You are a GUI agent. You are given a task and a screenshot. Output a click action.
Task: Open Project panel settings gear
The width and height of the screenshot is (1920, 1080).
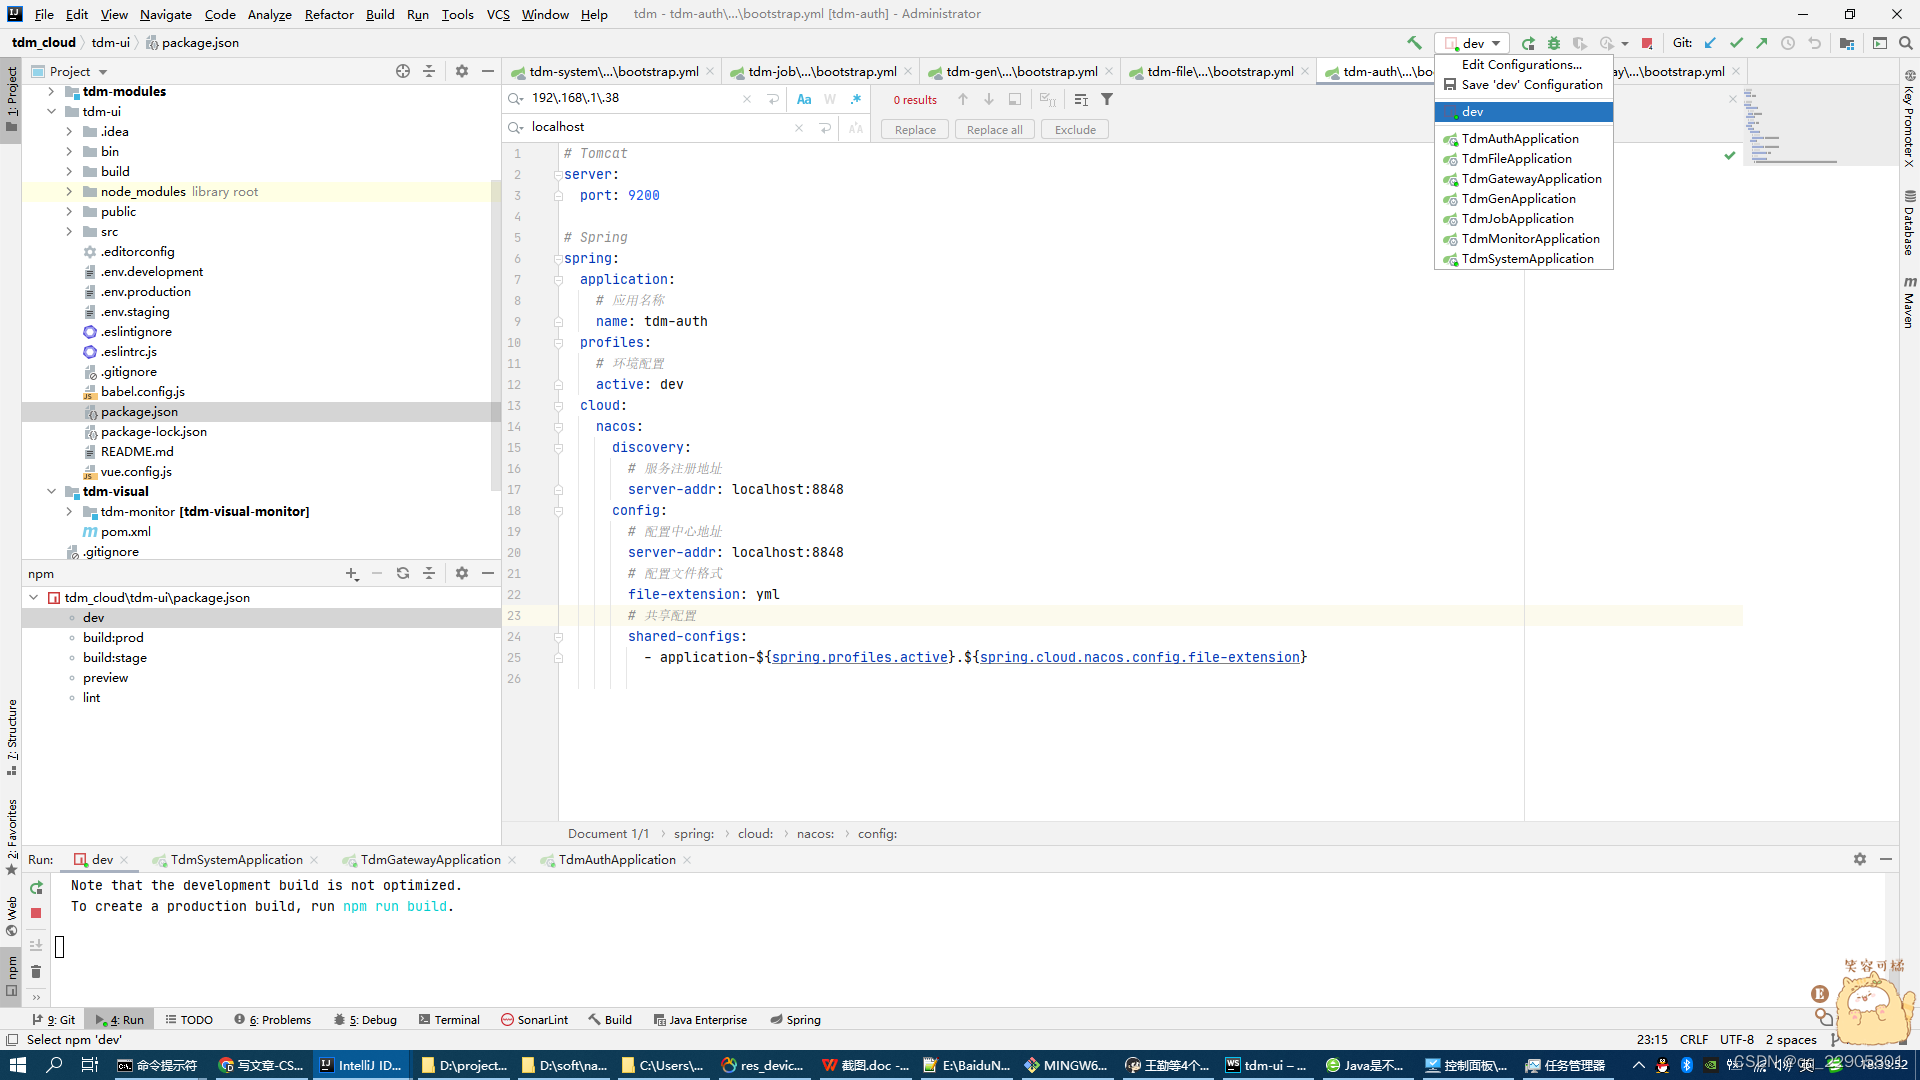462,71
